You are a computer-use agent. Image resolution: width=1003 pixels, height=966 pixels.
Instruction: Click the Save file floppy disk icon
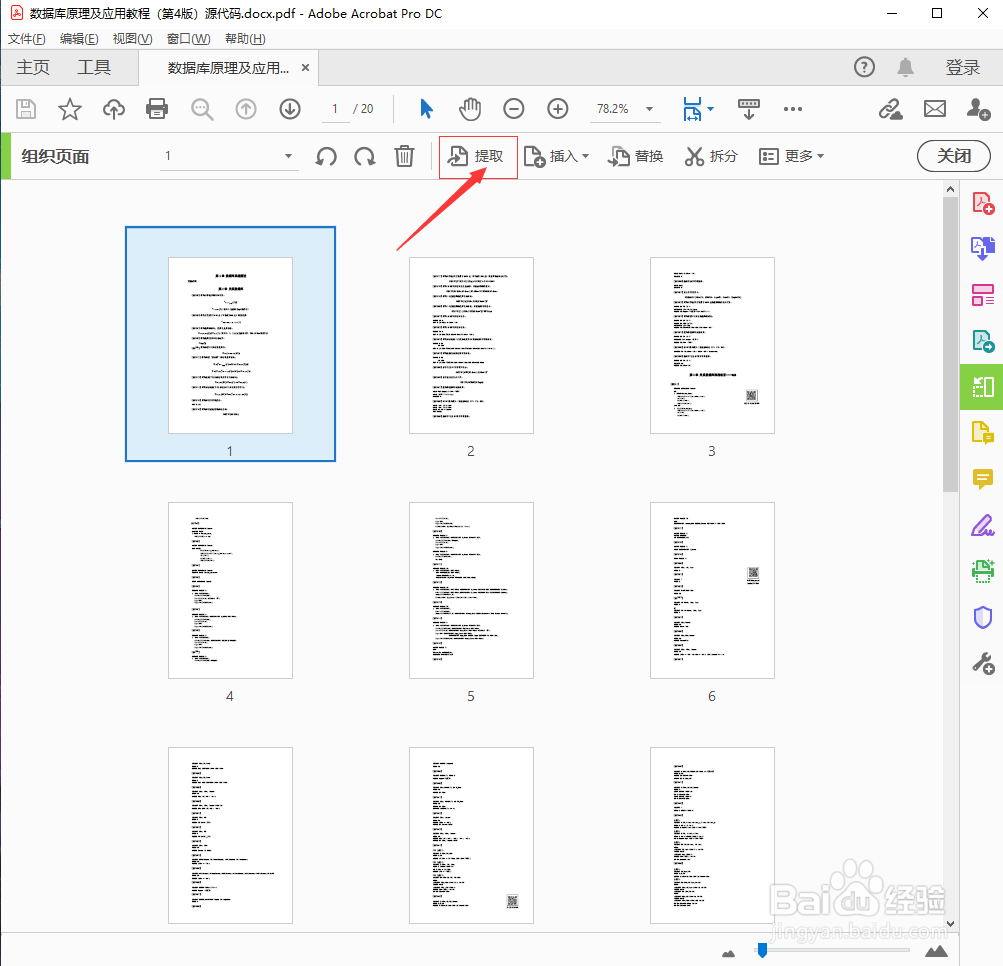26,109
